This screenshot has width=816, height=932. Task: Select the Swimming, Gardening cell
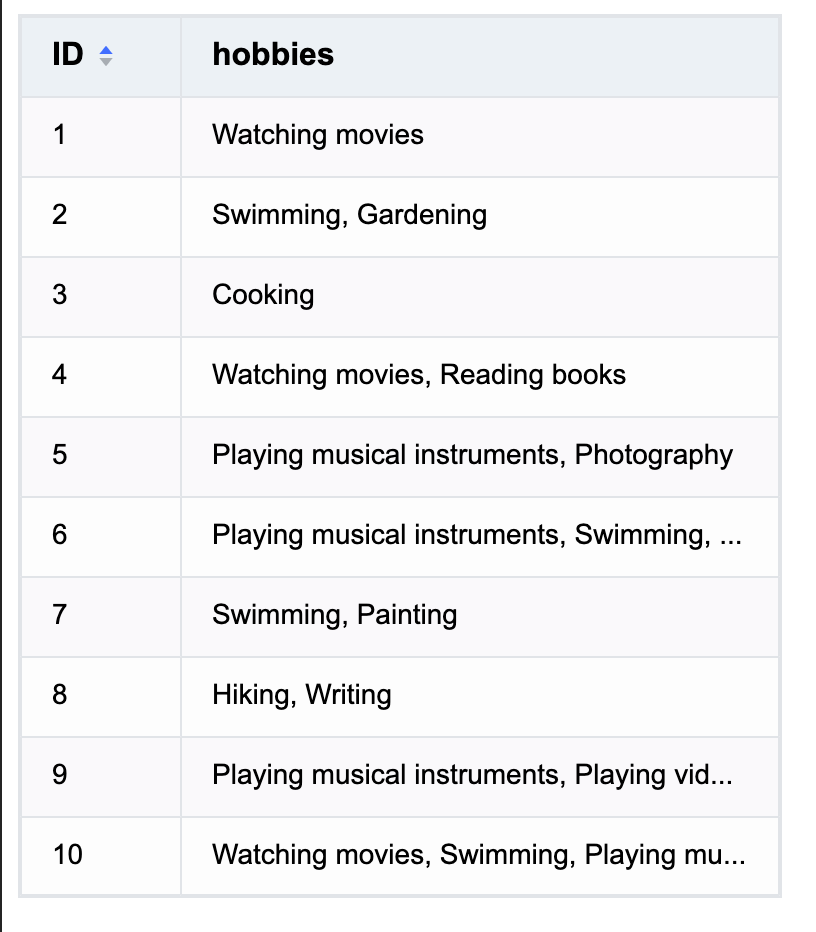point(480,218)
